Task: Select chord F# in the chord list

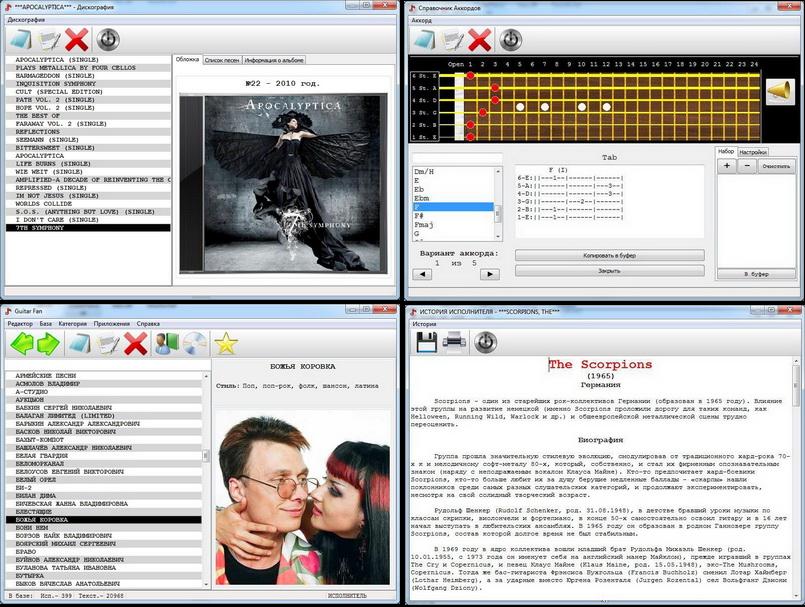Action: pos(453,216)
